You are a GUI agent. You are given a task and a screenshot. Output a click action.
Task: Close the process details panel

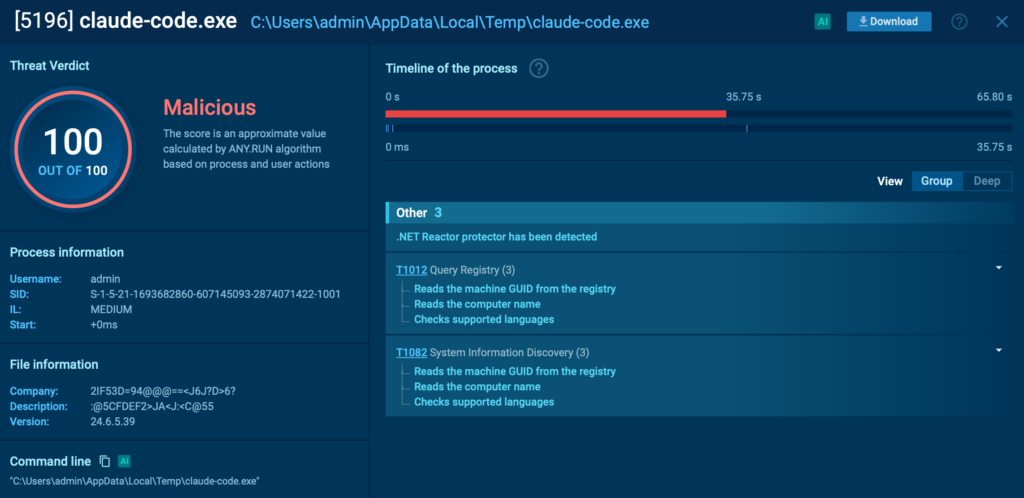pyautogui.click(x=1002, y=22)
